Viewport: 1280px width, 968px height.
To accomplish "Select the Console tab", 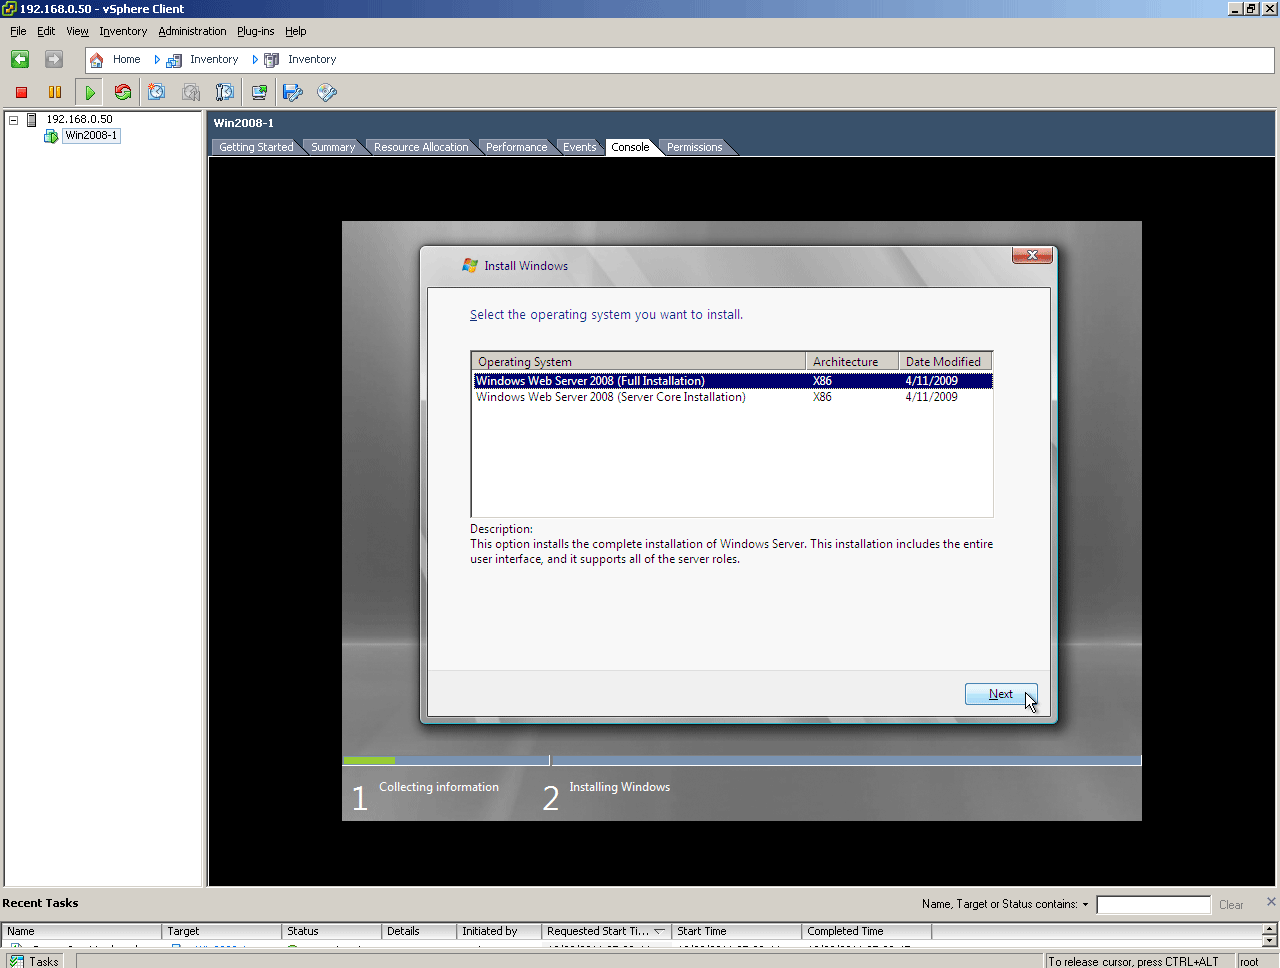I will (x=630, y=147).
